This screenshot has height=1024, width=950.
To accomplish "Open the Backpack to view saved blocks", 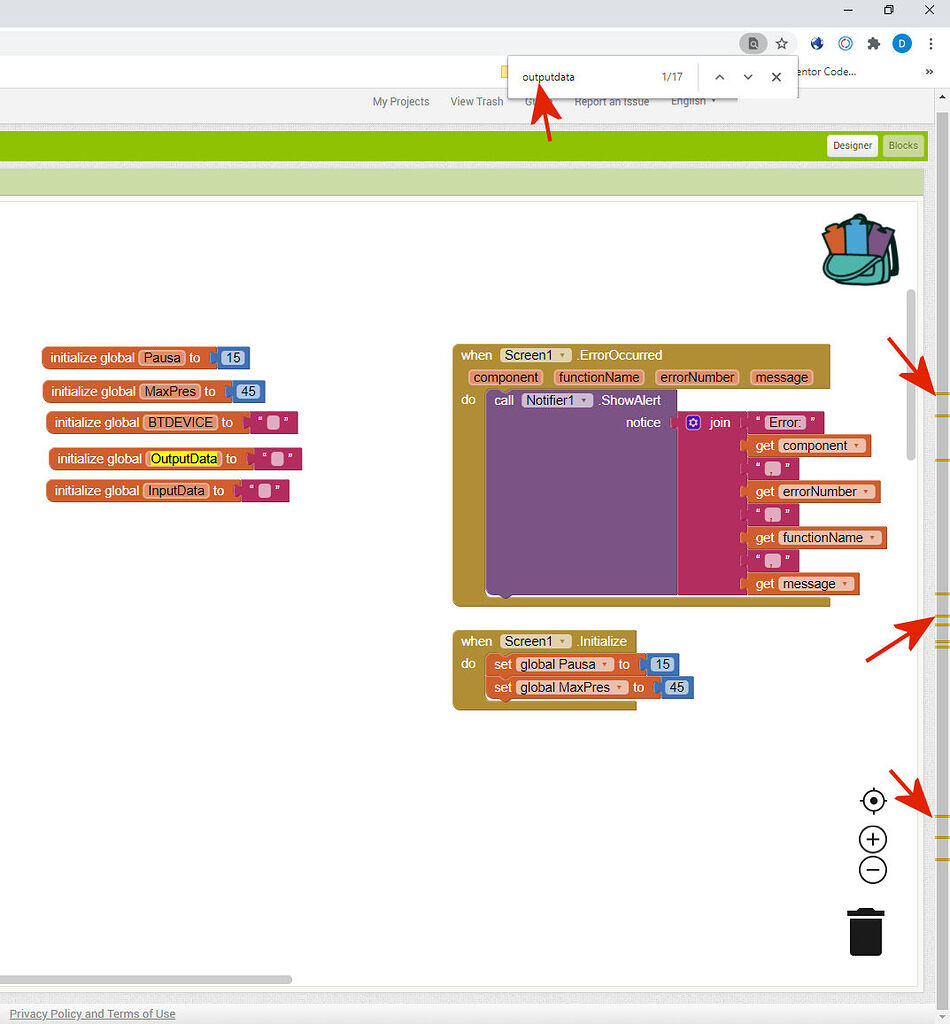I will coord(860,248).
